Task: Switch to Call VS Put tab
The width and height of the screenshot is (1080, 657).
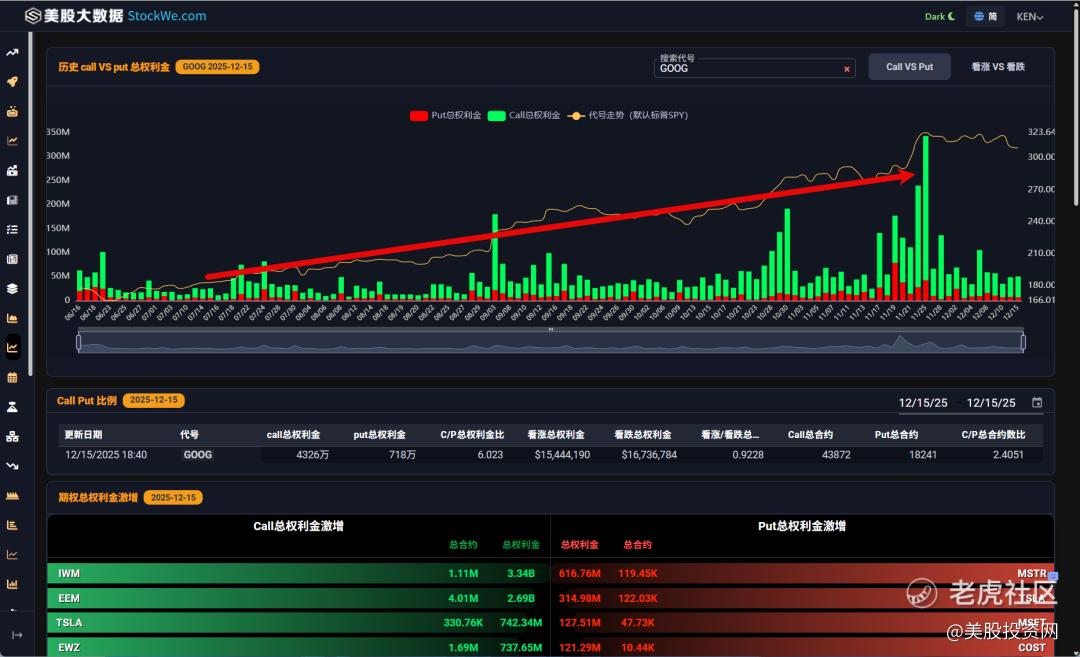Action: (x=909, y=67)
